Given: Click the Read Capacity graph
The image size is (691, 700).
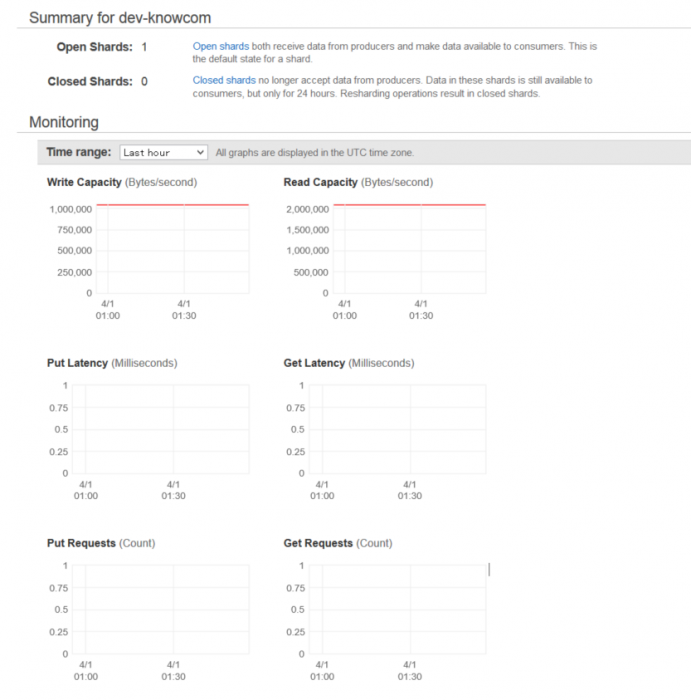Looking at the screenshot, I should pyautogui.click(x=409, y=249).
